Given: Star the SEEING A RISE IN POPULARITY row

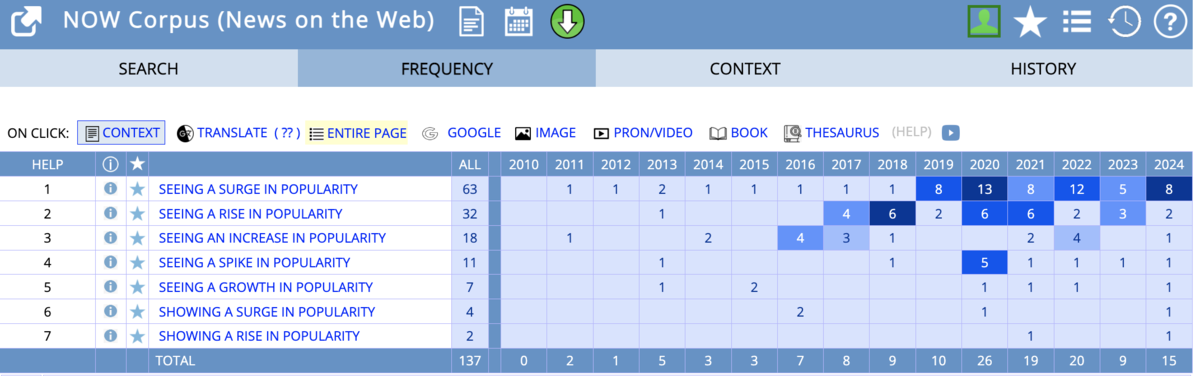Looking at the screenshot, I should (x=137, y=213).
